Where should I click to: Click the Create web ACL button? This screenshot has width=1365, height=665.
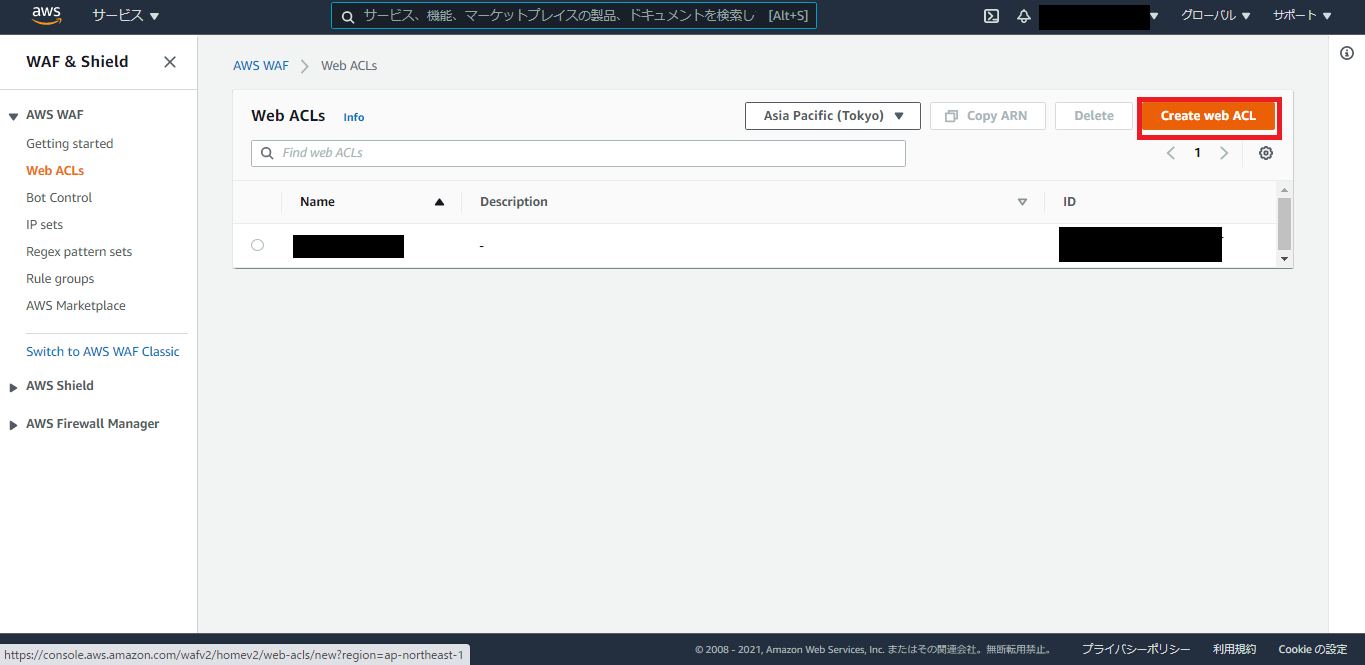(x=1208, y=116)
